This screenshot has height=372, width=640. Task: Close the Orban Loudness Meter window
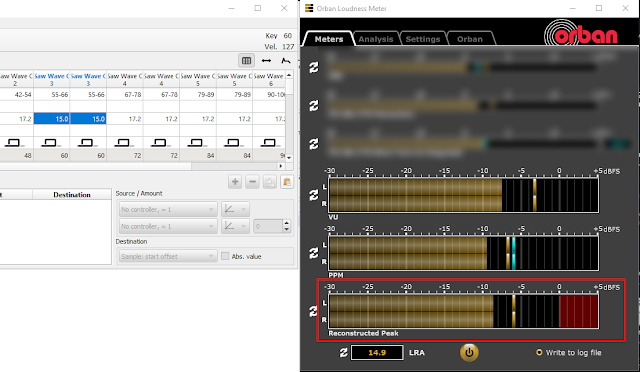point(625,8)
